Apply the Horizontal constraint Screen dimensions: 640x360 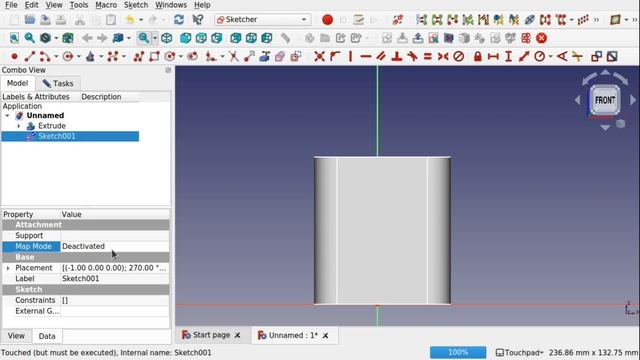[x=366, y=56]
